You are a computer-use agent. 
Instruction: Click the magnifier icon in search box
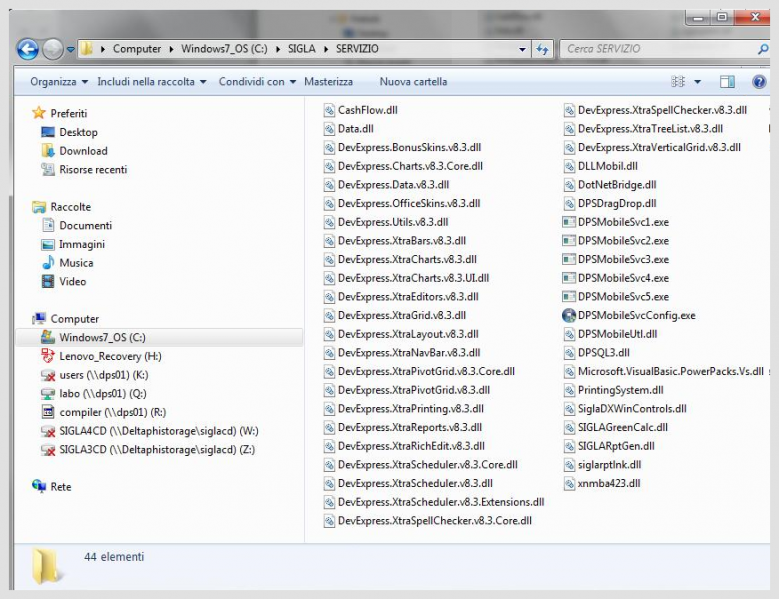(x=763, y=49)
